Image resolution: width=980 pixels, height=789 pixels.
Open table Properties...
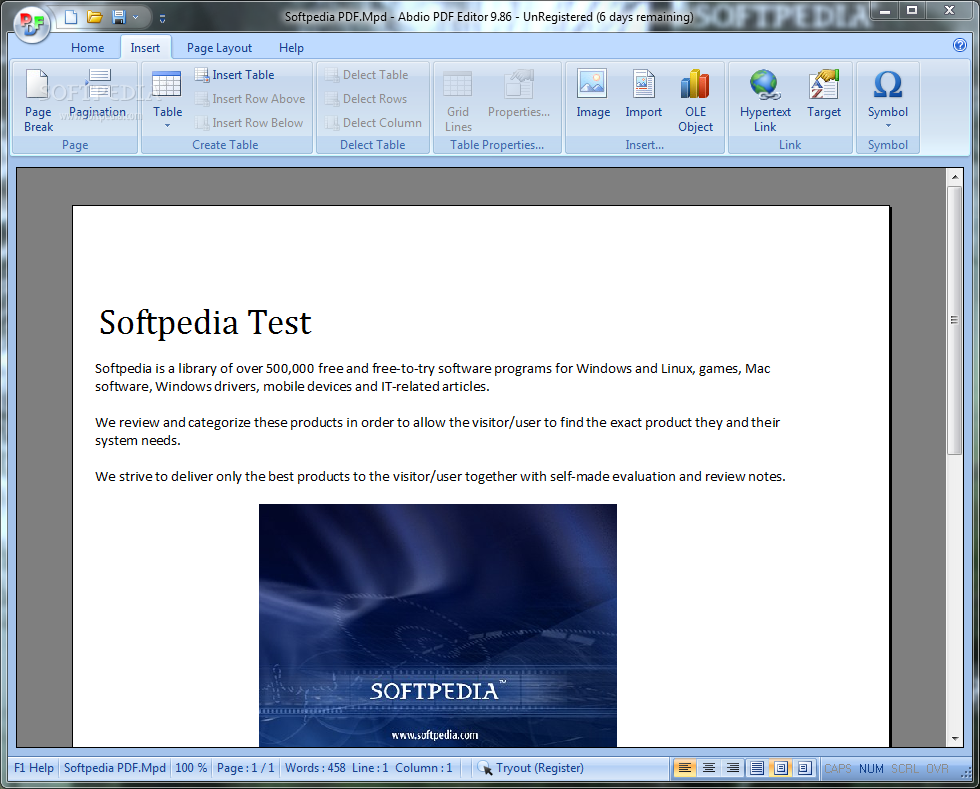point(519,94)
